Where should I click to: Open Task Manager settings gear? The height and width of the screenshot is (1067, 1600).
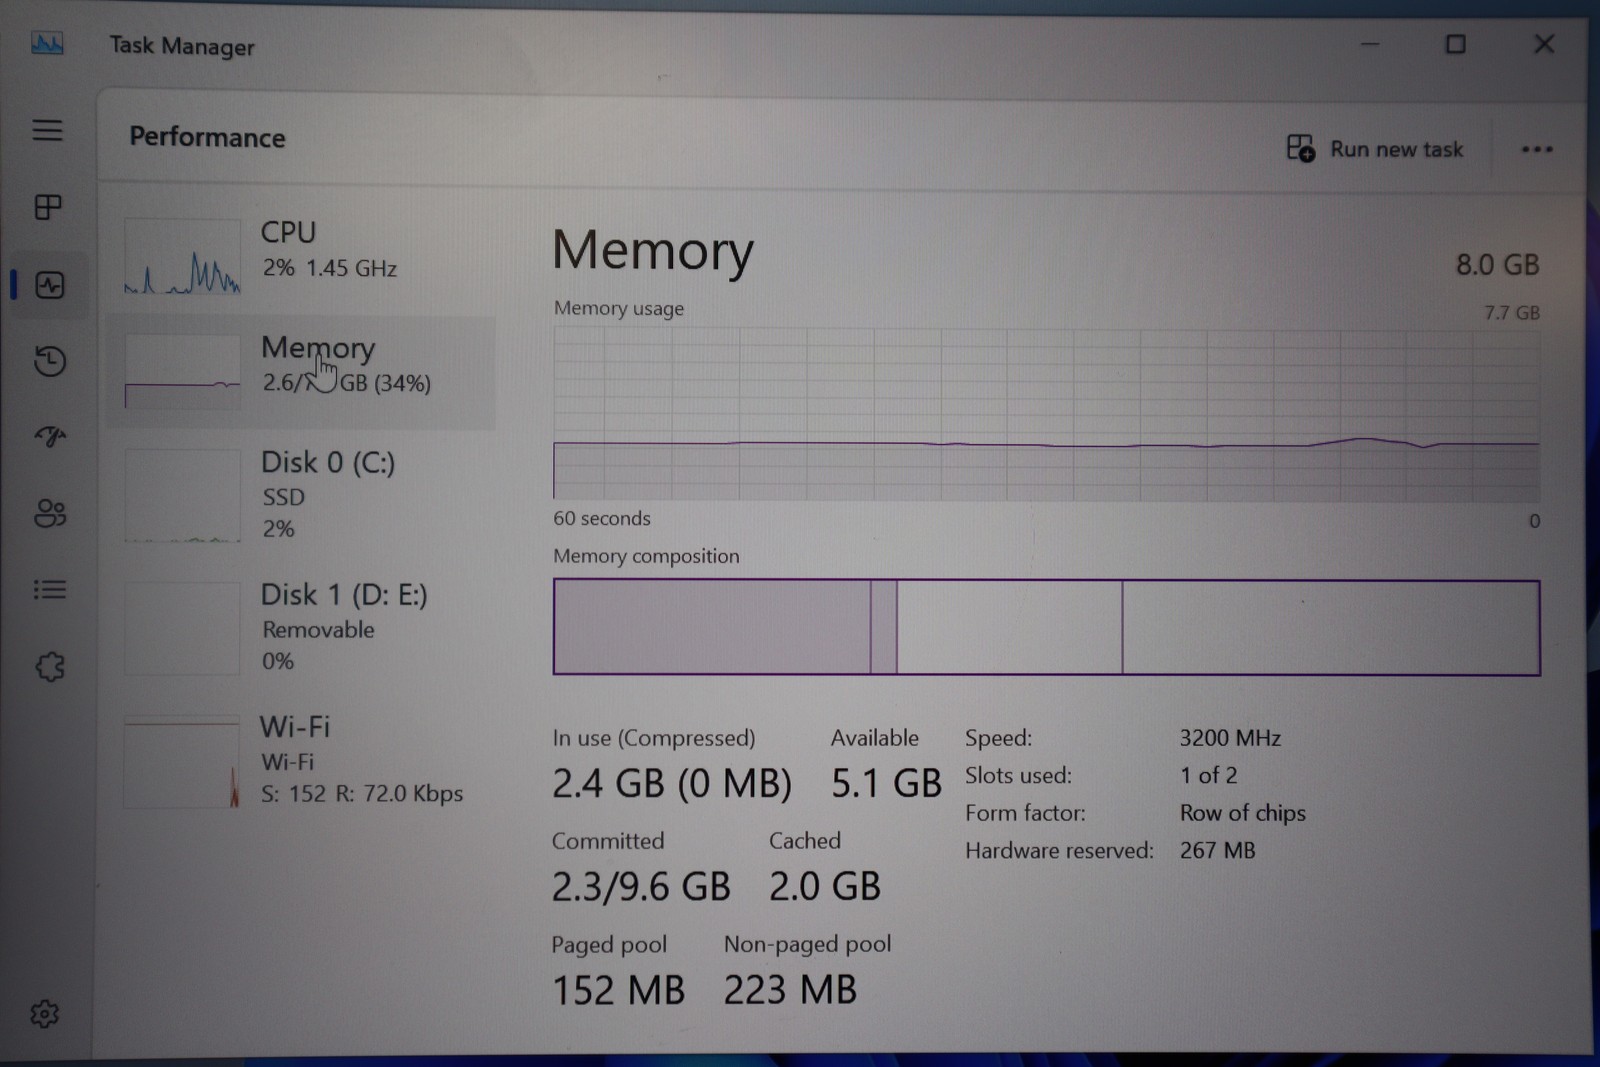point(44,1014)
